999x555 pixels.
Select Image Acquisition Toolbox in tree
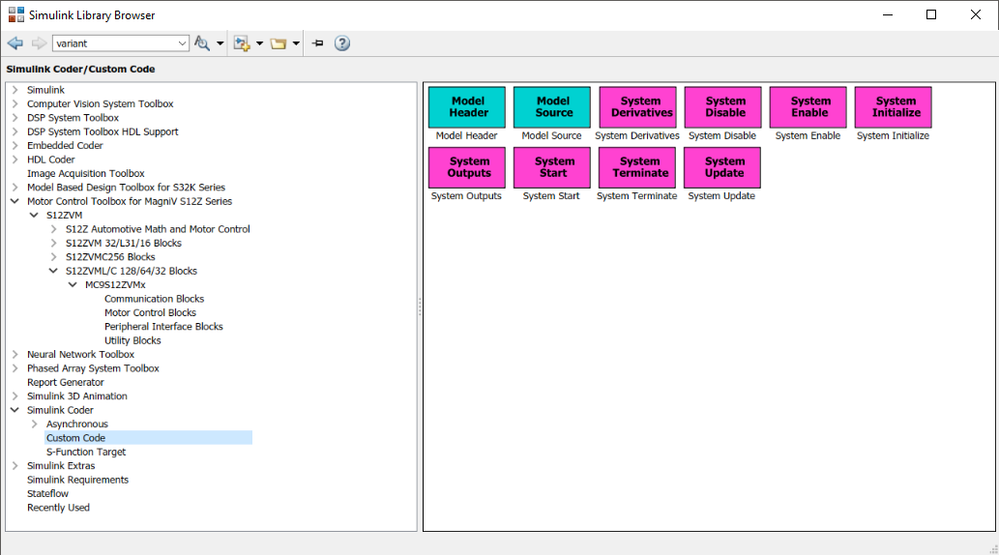click(85, 173)
